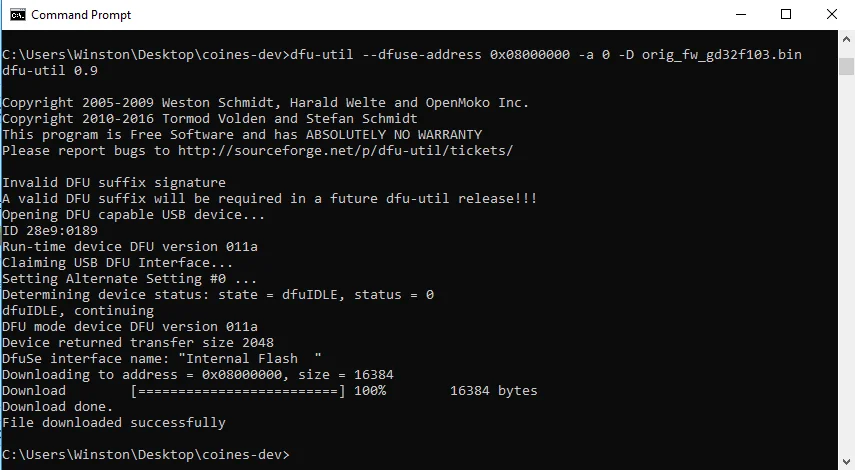Click the scrollbar up arrow
Screen dimensions: 855x470
pyautogui.click(x=846, y=39)
